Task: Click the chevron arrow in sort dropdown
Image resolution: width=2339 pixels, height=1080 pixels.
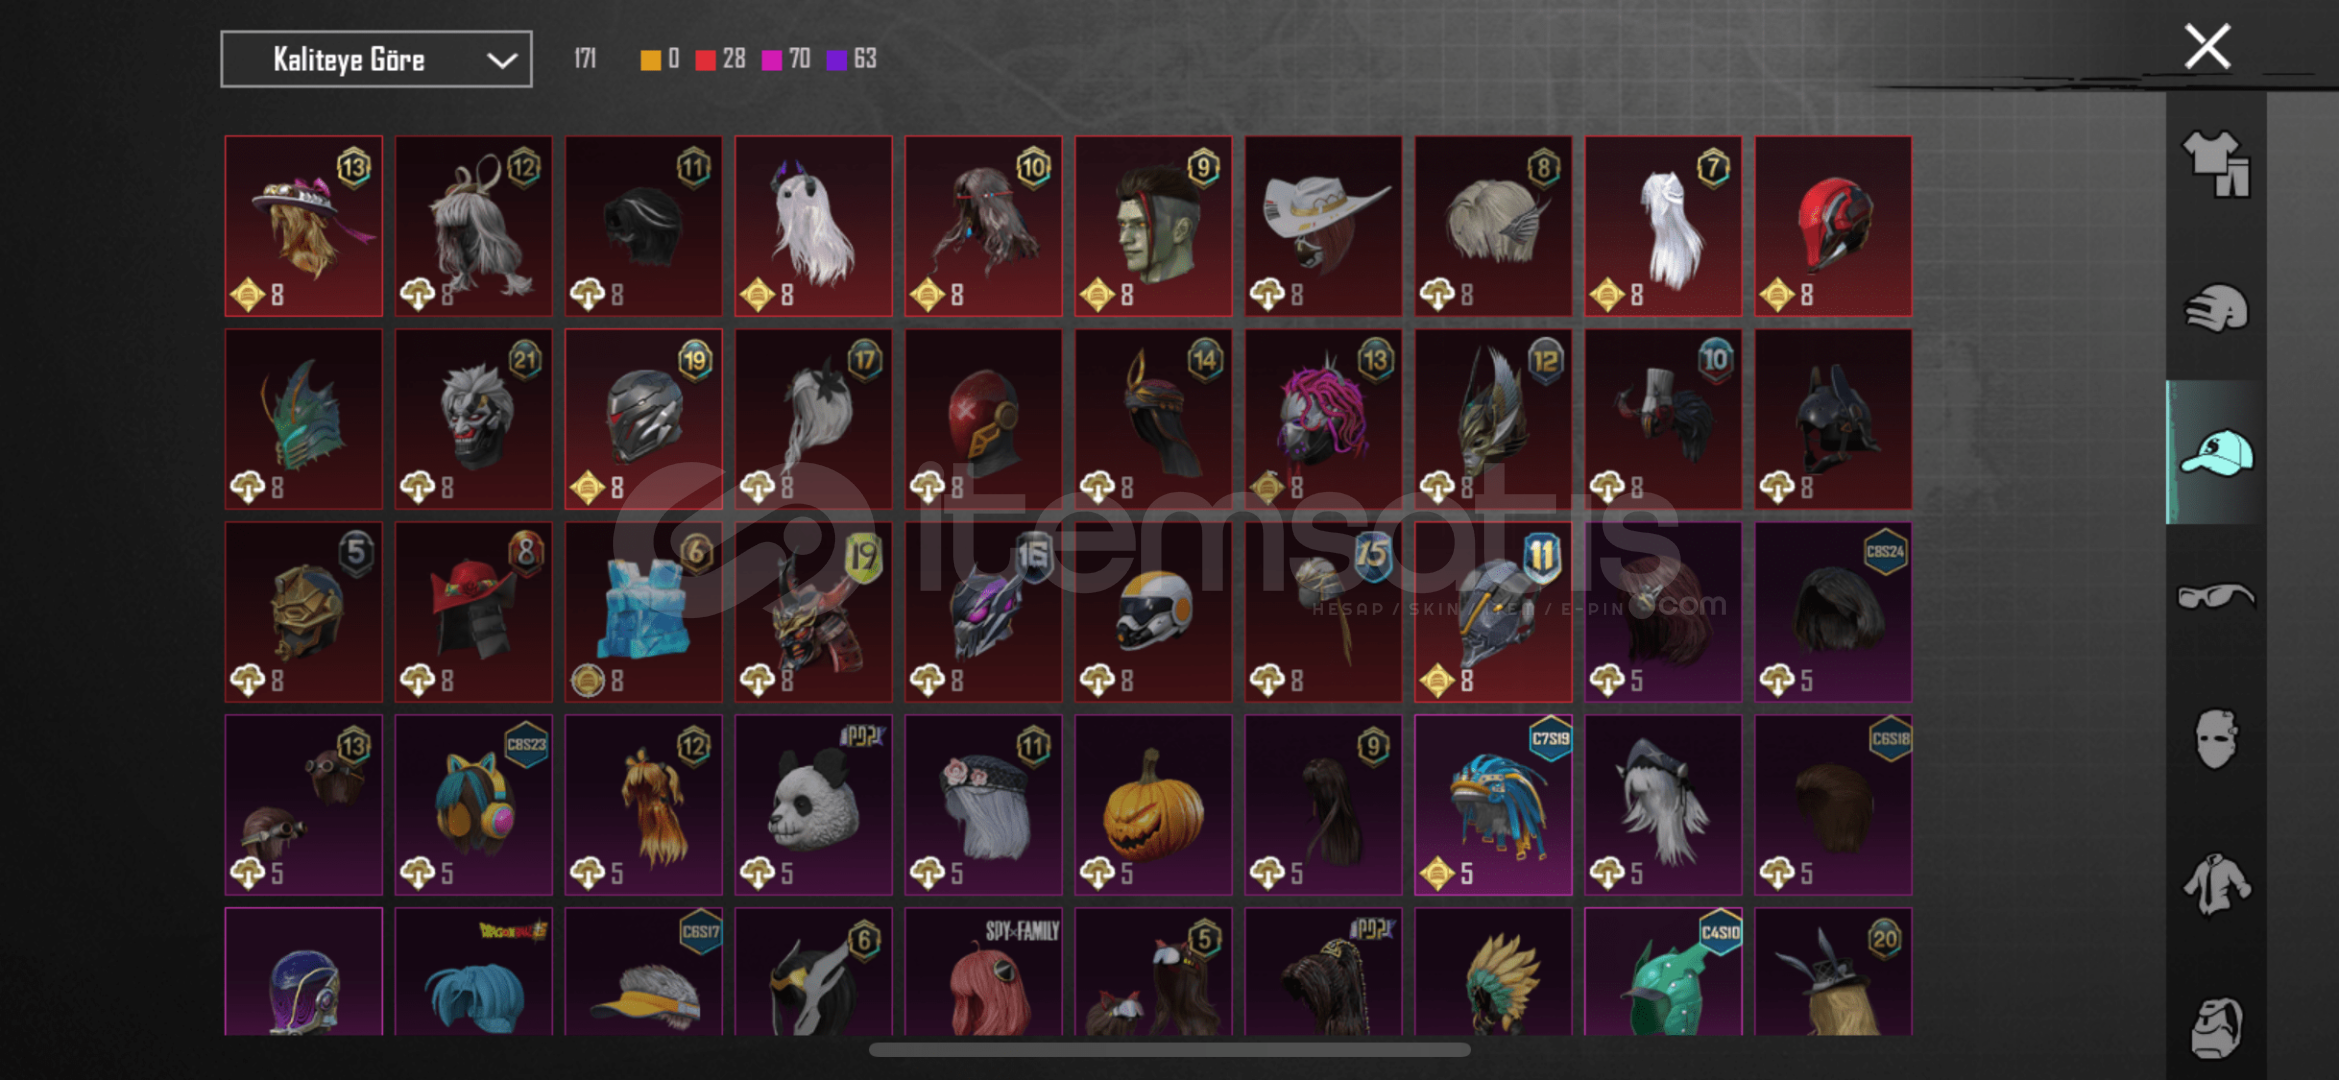Action: [502, 60]
